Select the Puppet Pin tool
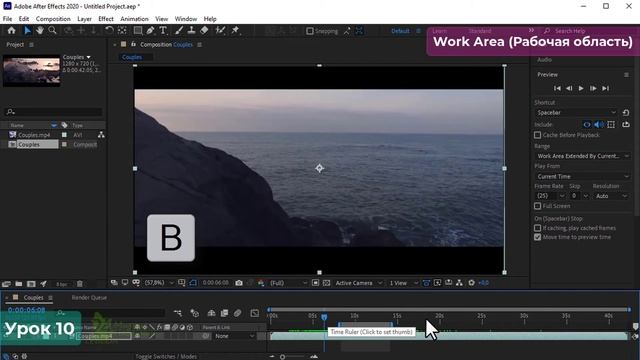This screenshot has width=640, height=360. coord(236,31)
